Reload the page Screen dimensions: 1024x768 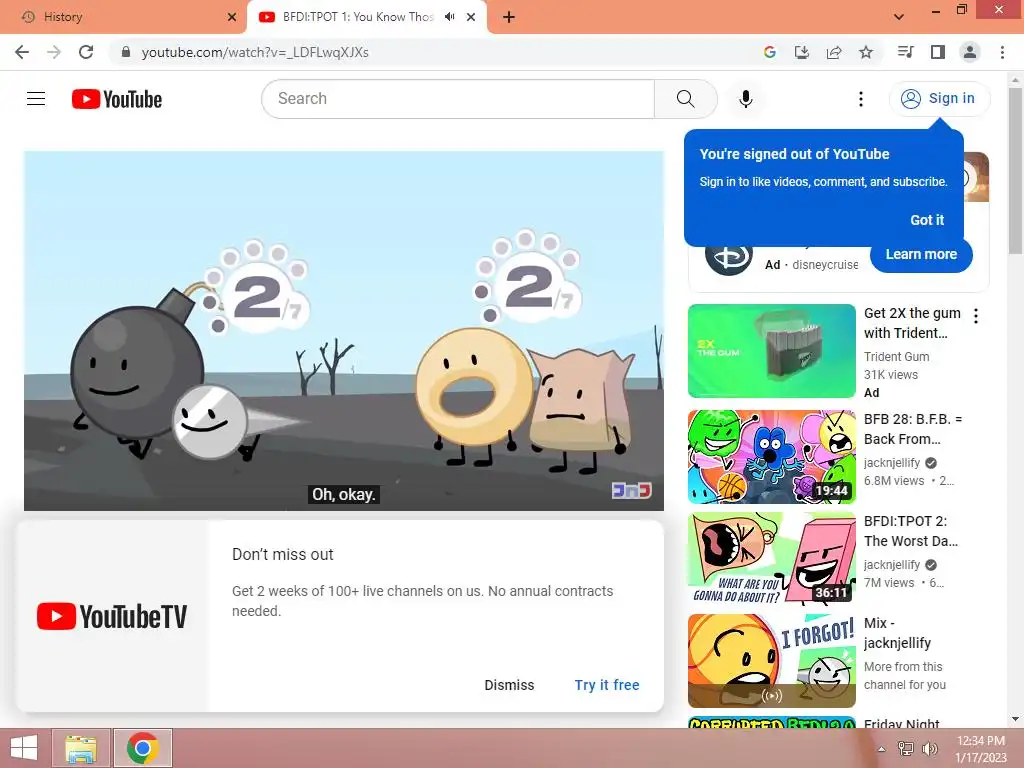tap(86, 52)
